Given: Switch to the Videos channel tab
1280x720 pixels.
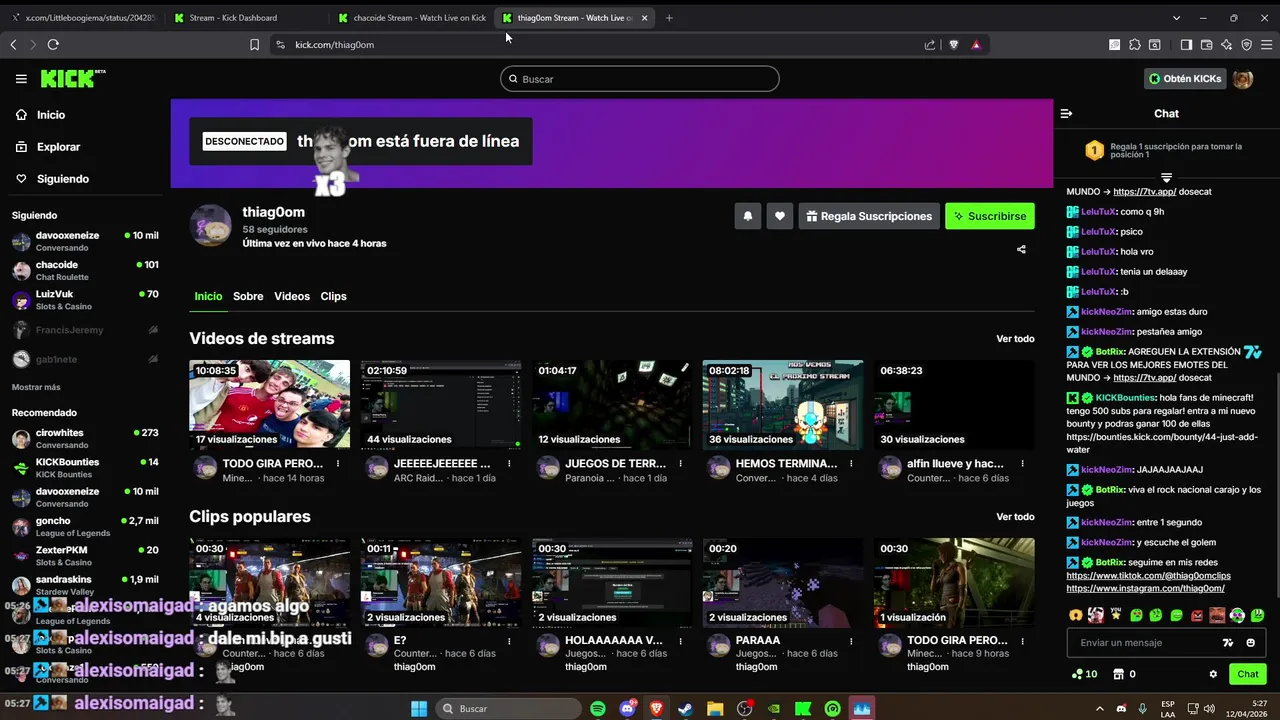Looking at the screenshot, I should click(x=292, y=296).
